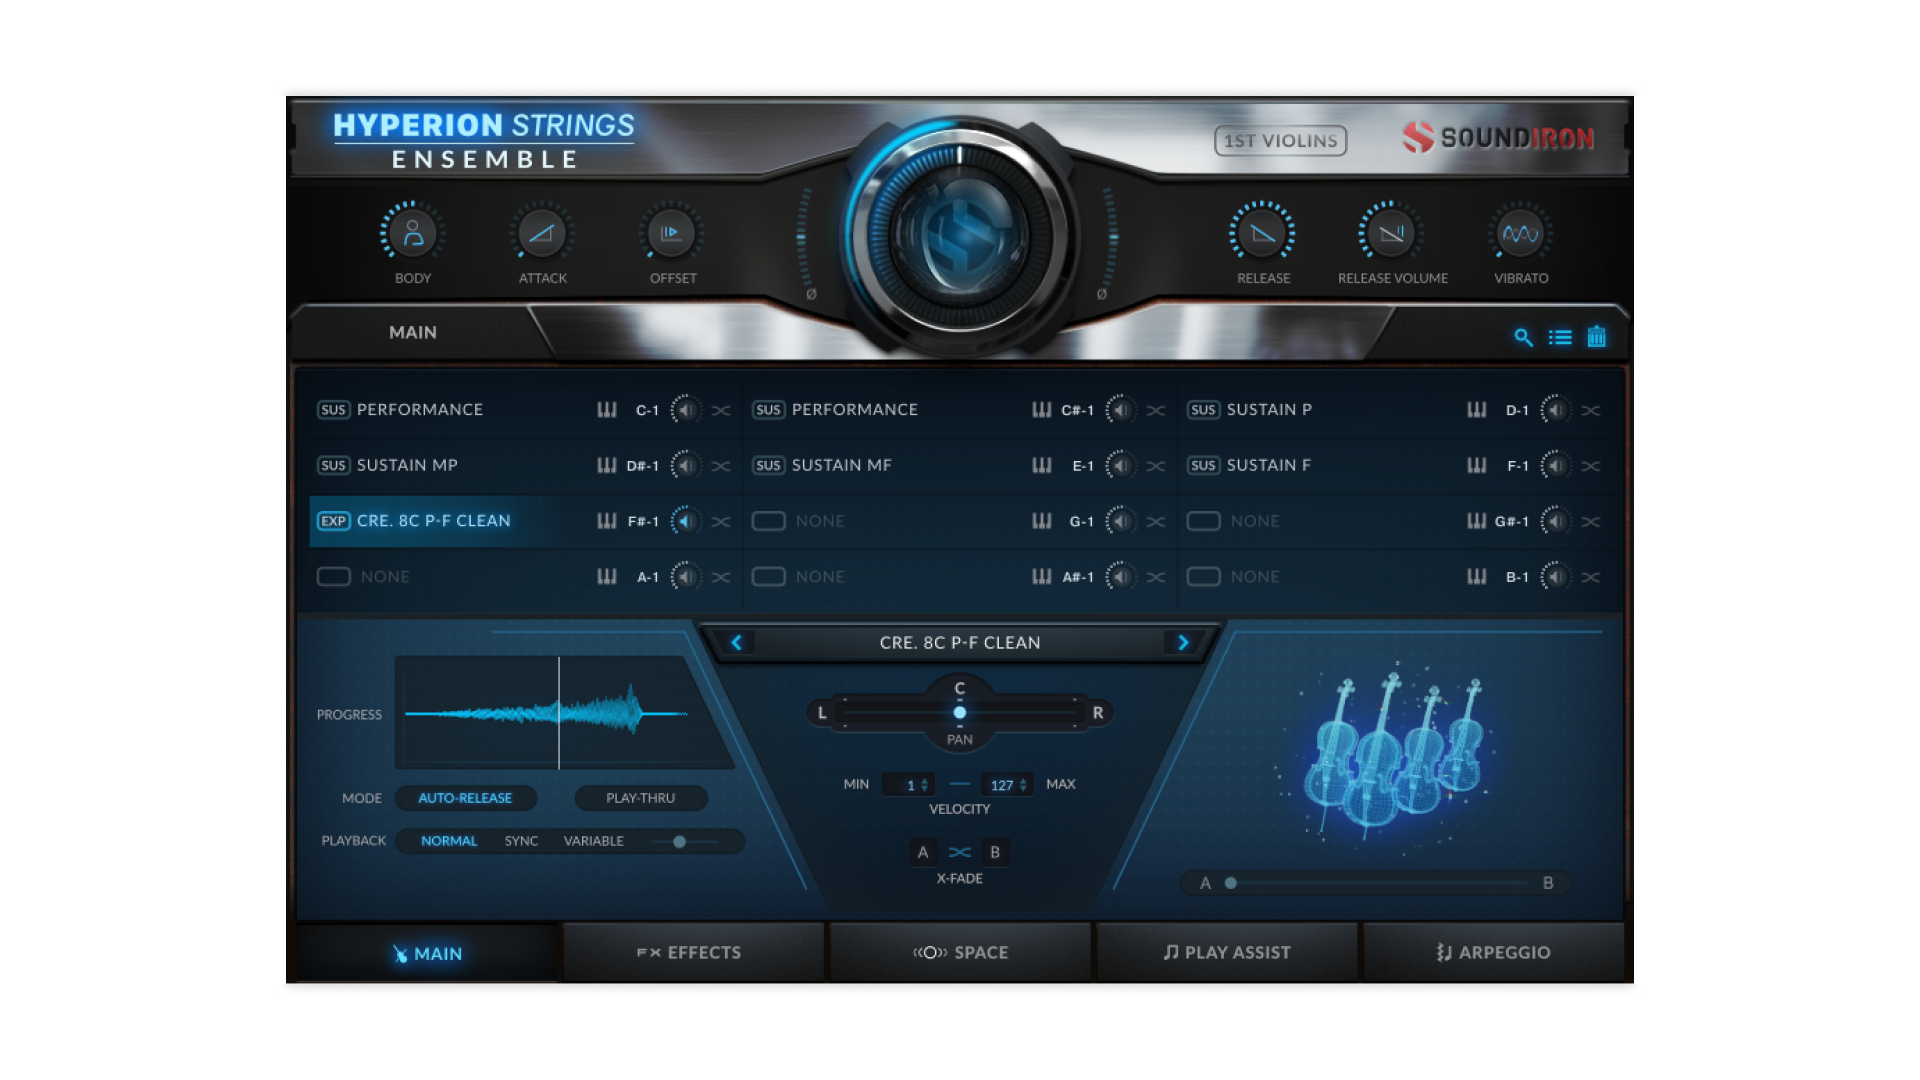1920x1080 pixels.
Task: Open the empty NONE slot at A-1
Action: (x=385, y=577)
